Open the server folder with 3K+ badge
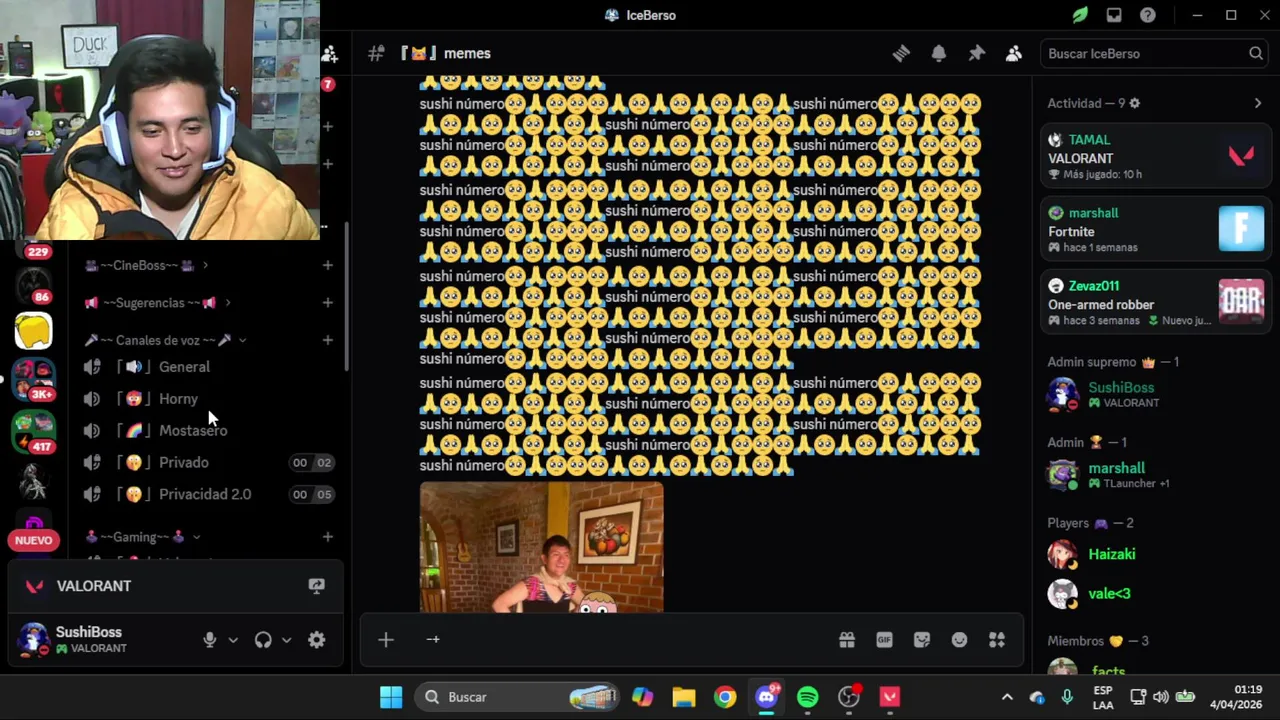 click(33, 380)
